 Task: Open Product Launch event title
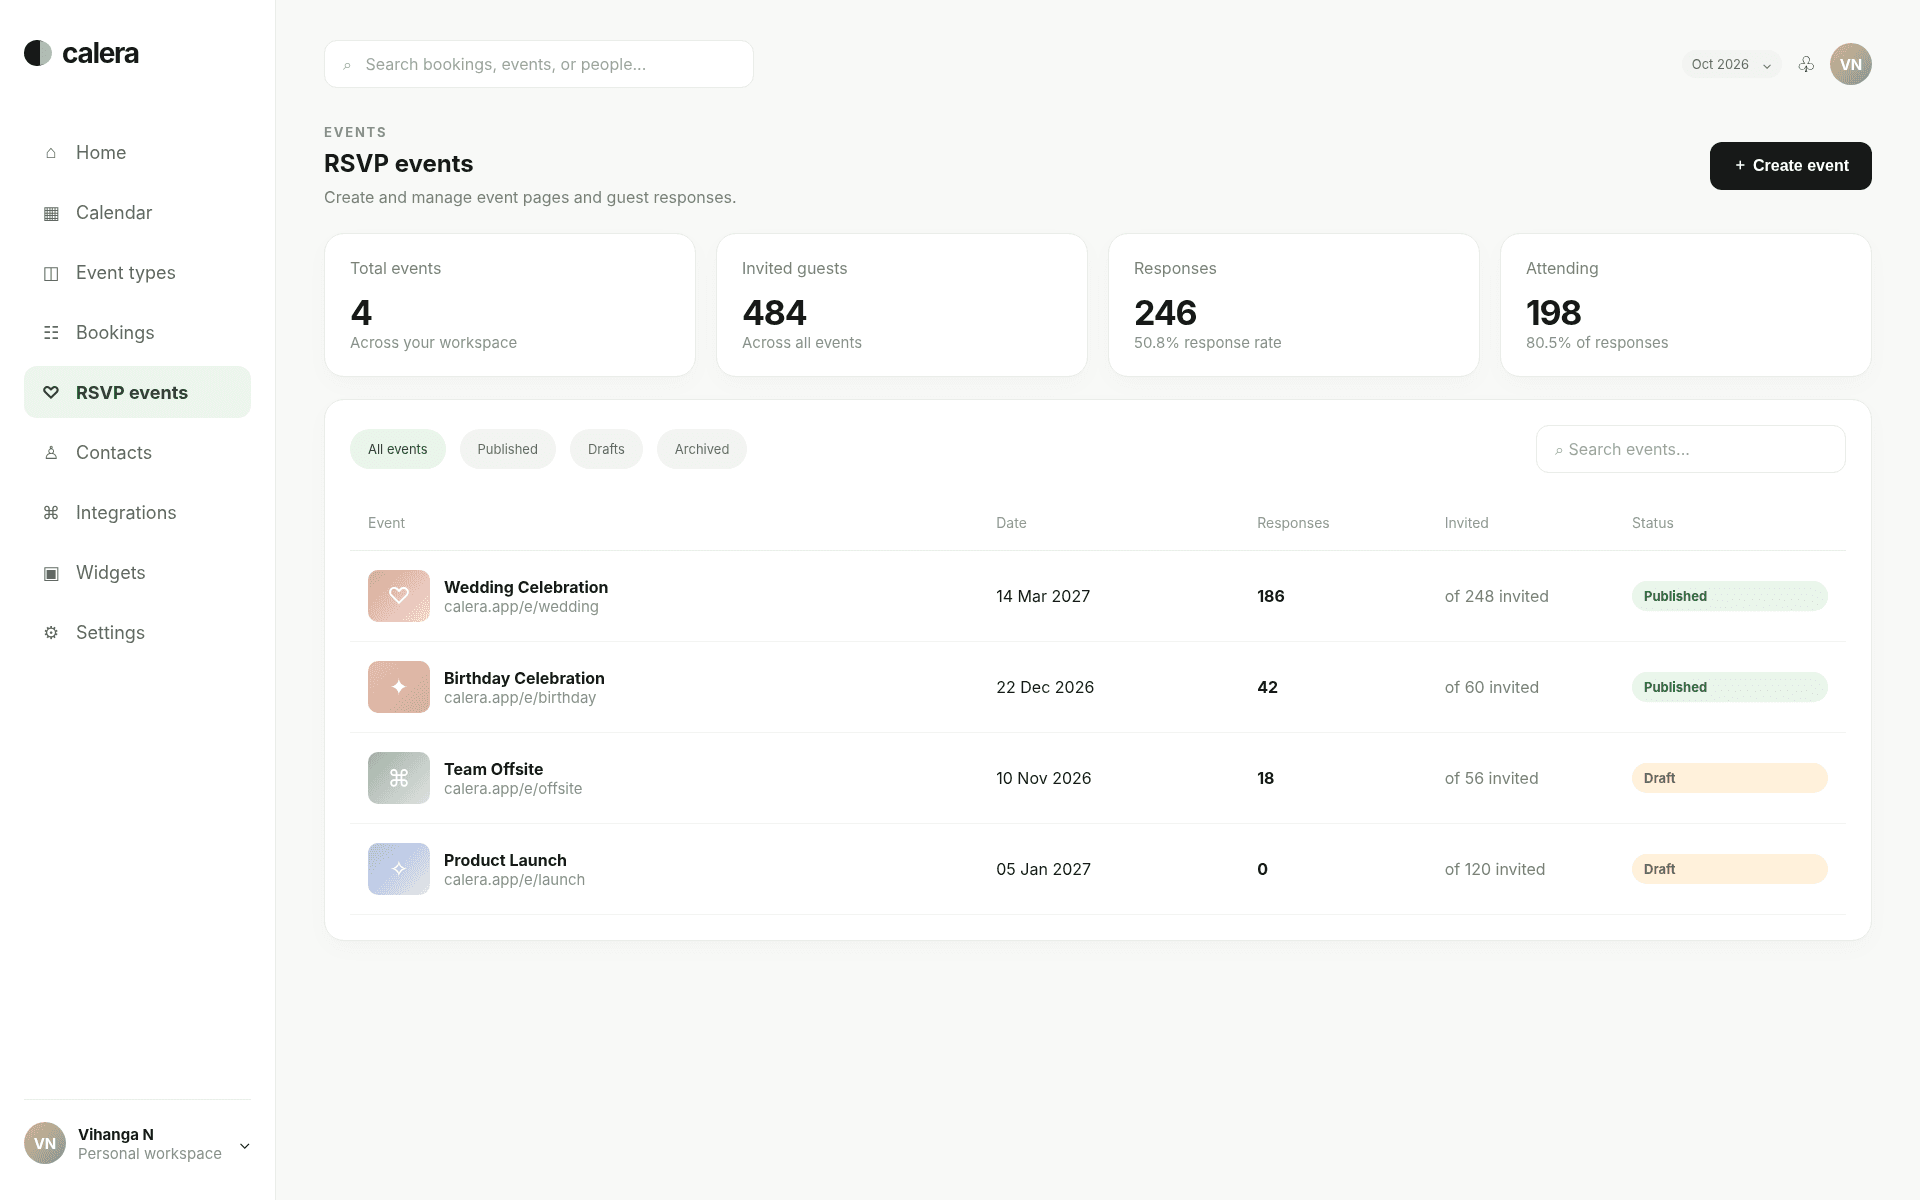pyautogui.click(x=505, y=860)
